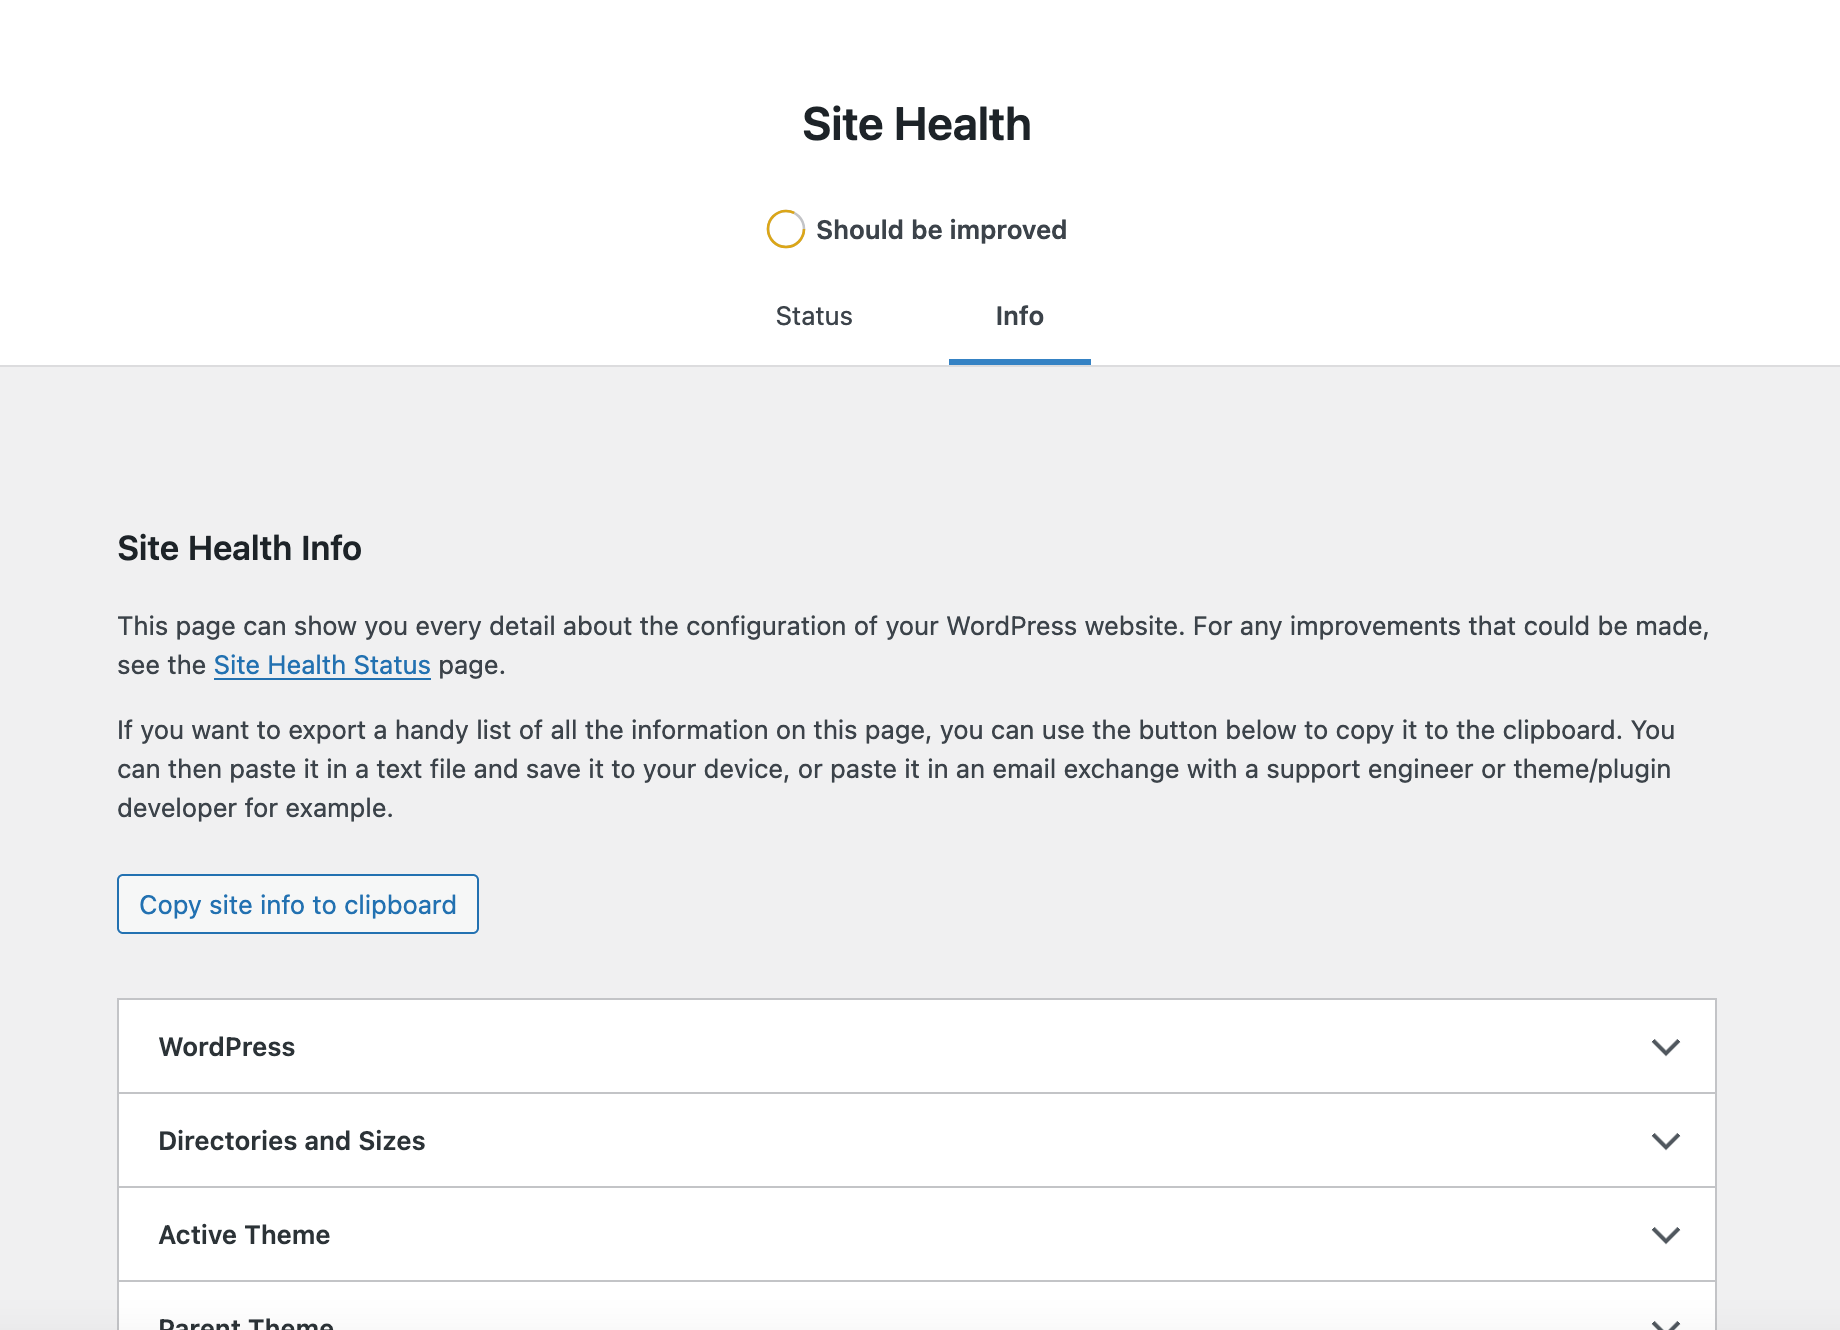Viewport: 1840px width, 1330px height.
Task: Open the Site Health Status link
Action: click(x=321, y=664)
